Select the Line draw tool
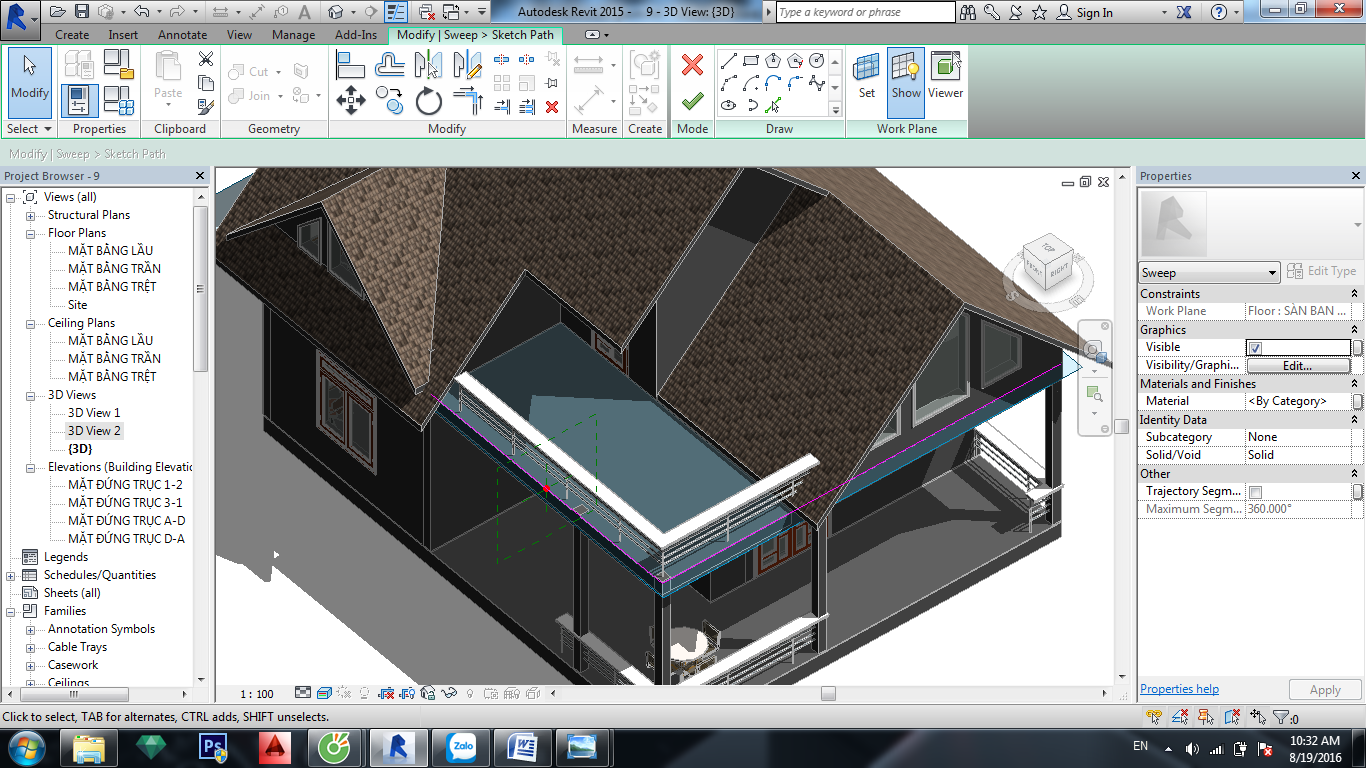 (x=729, y=62)
